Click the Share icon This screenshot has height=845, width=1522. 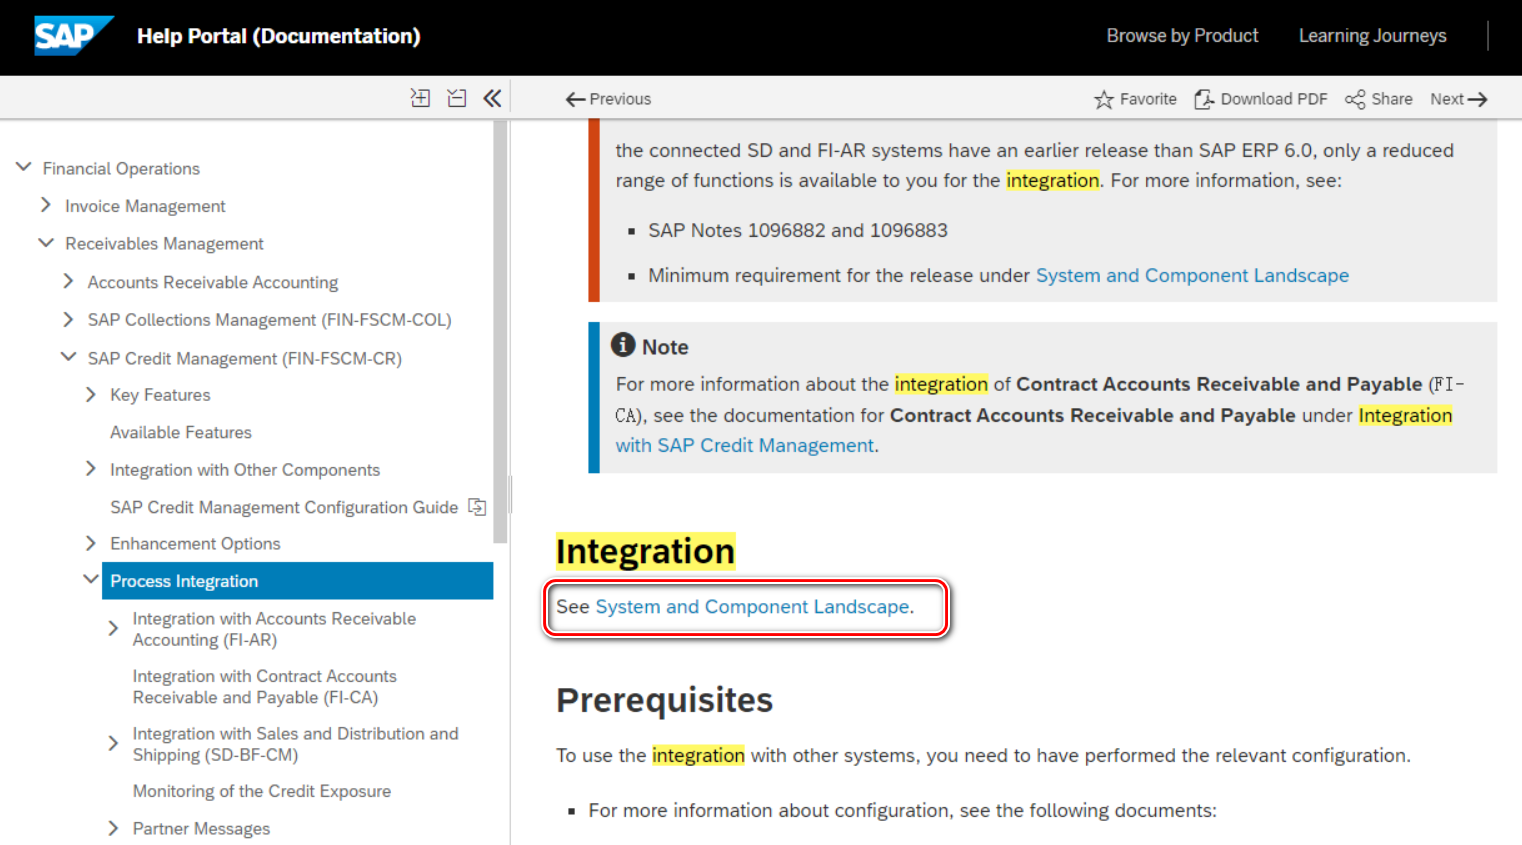[x=1355, y=99]
